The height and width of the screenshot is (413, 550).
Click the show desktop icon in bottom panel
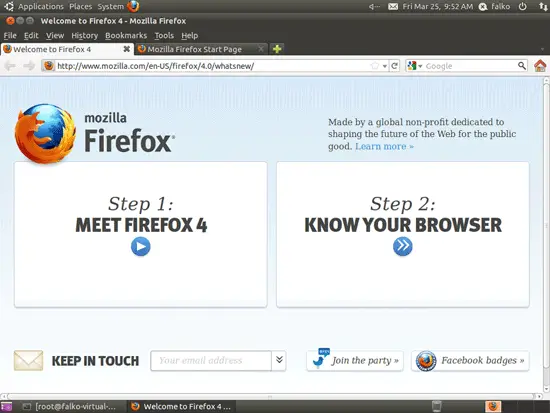[x=6, y=407]
